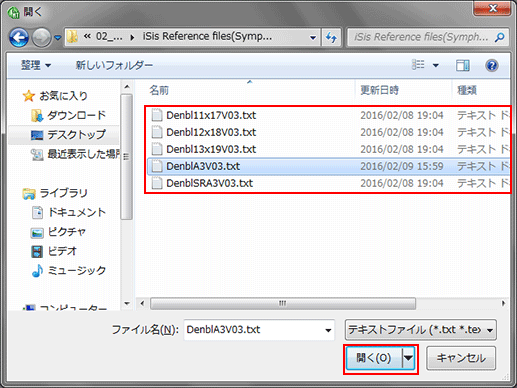Screen dimensions: 517x388
Task: Click navigation pane vertical scrollbar thumb
Action: [x=127, y=157]
